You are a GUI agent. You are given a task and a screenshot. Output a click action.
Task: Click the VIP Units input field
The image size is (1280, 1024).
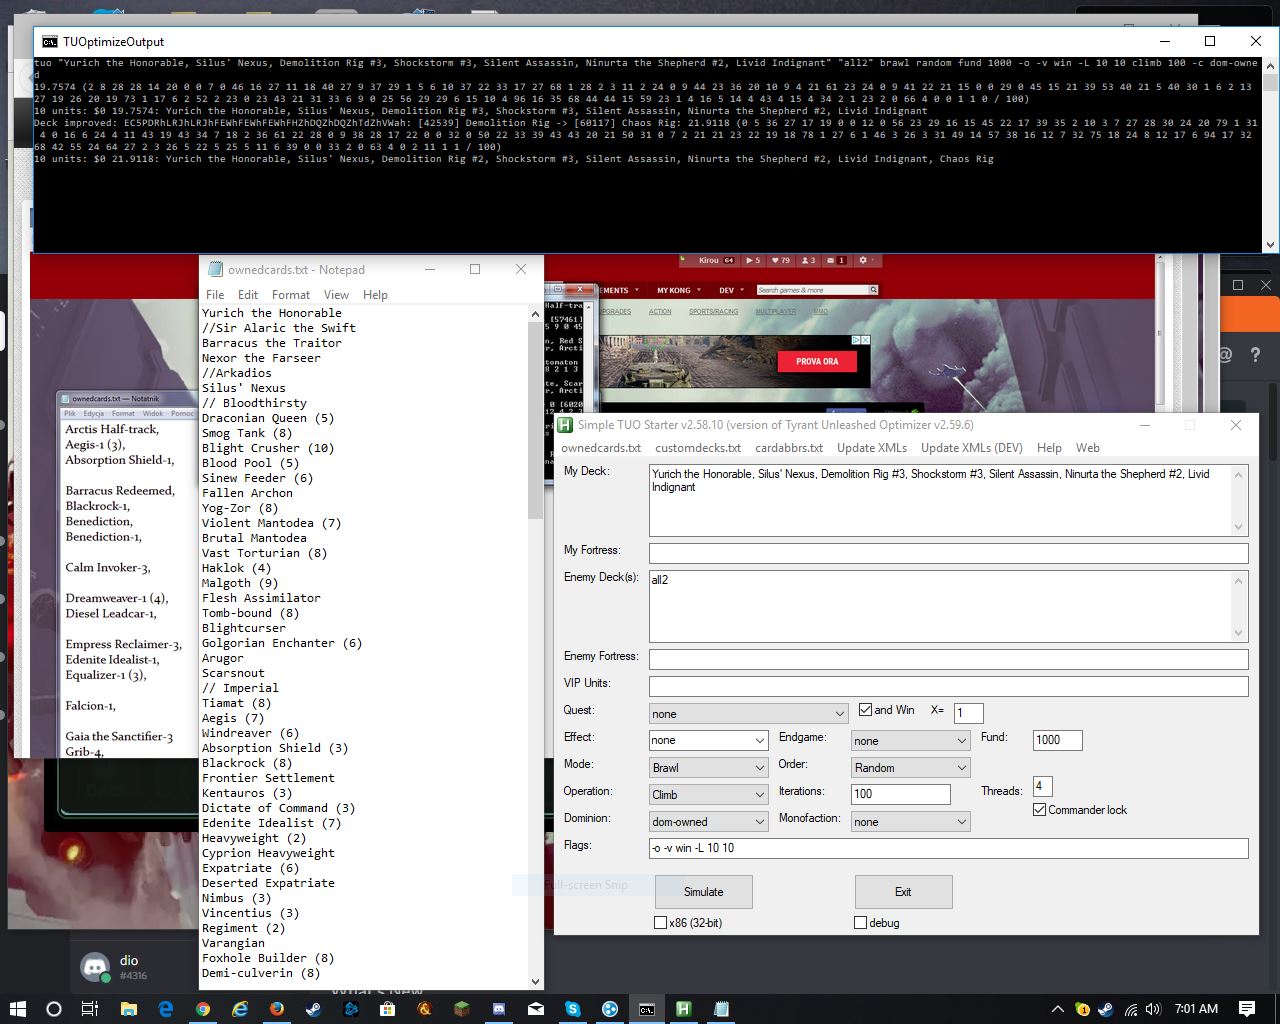pos(948,686)
